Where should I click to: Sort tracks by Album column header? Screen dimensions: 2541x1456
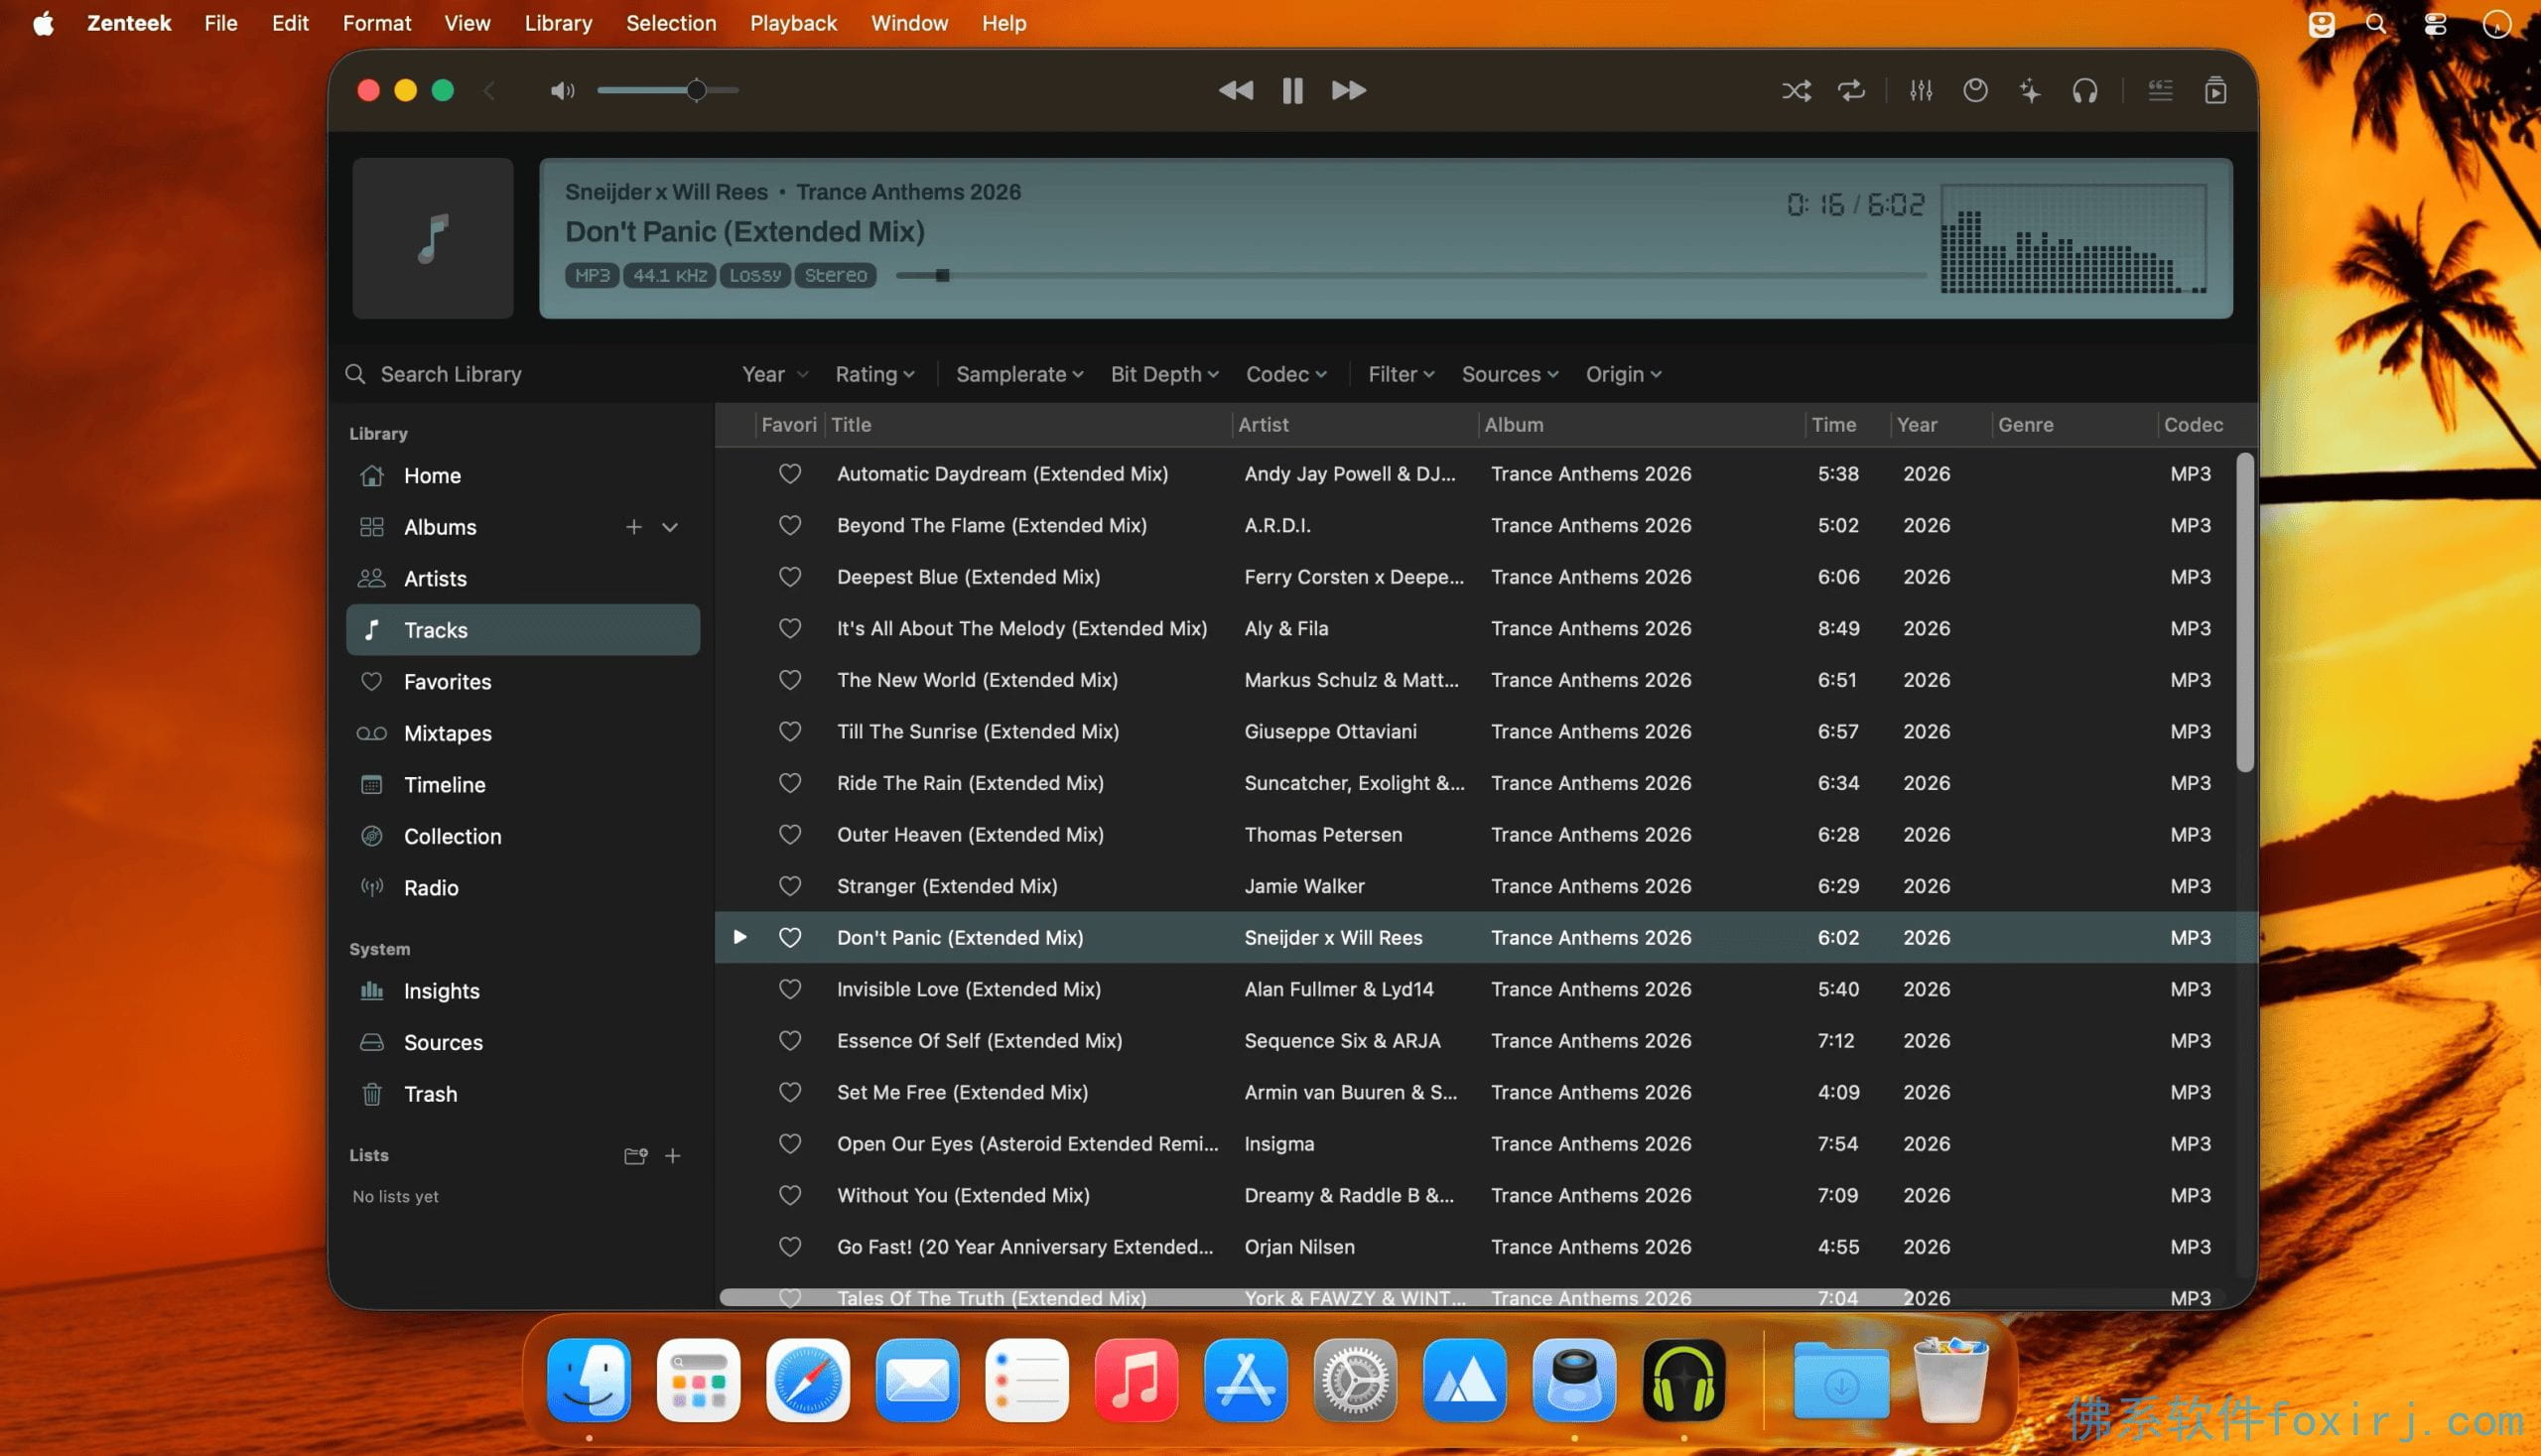[x=1642, y=425]
